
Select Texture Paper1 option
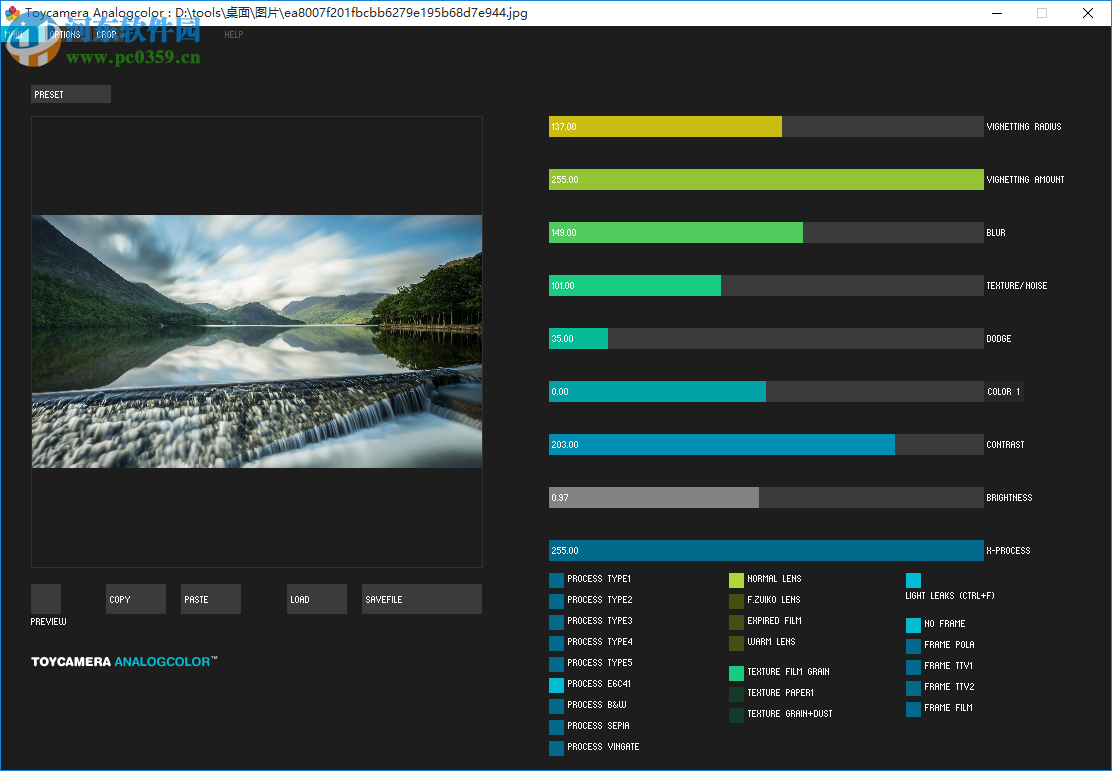[736, 693]
